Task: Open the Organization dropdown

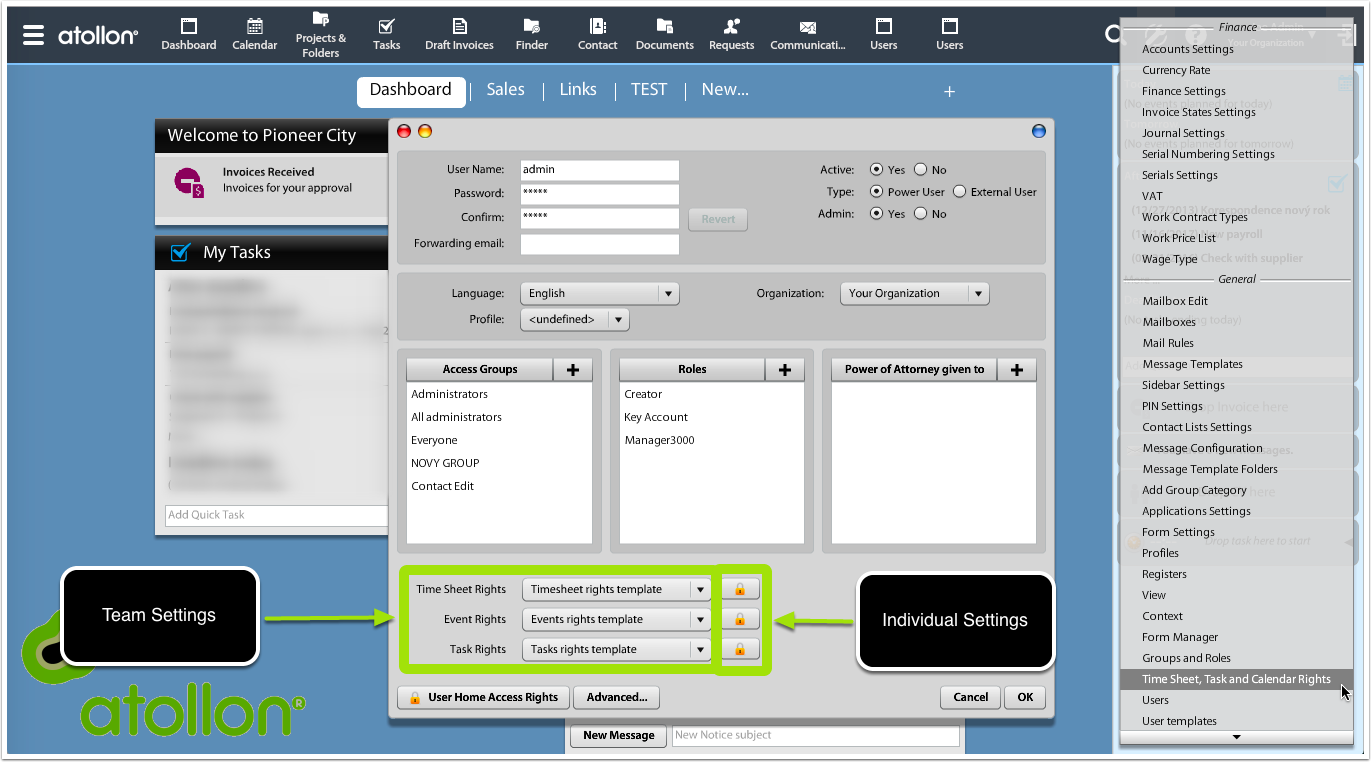Action: [915, 293]
